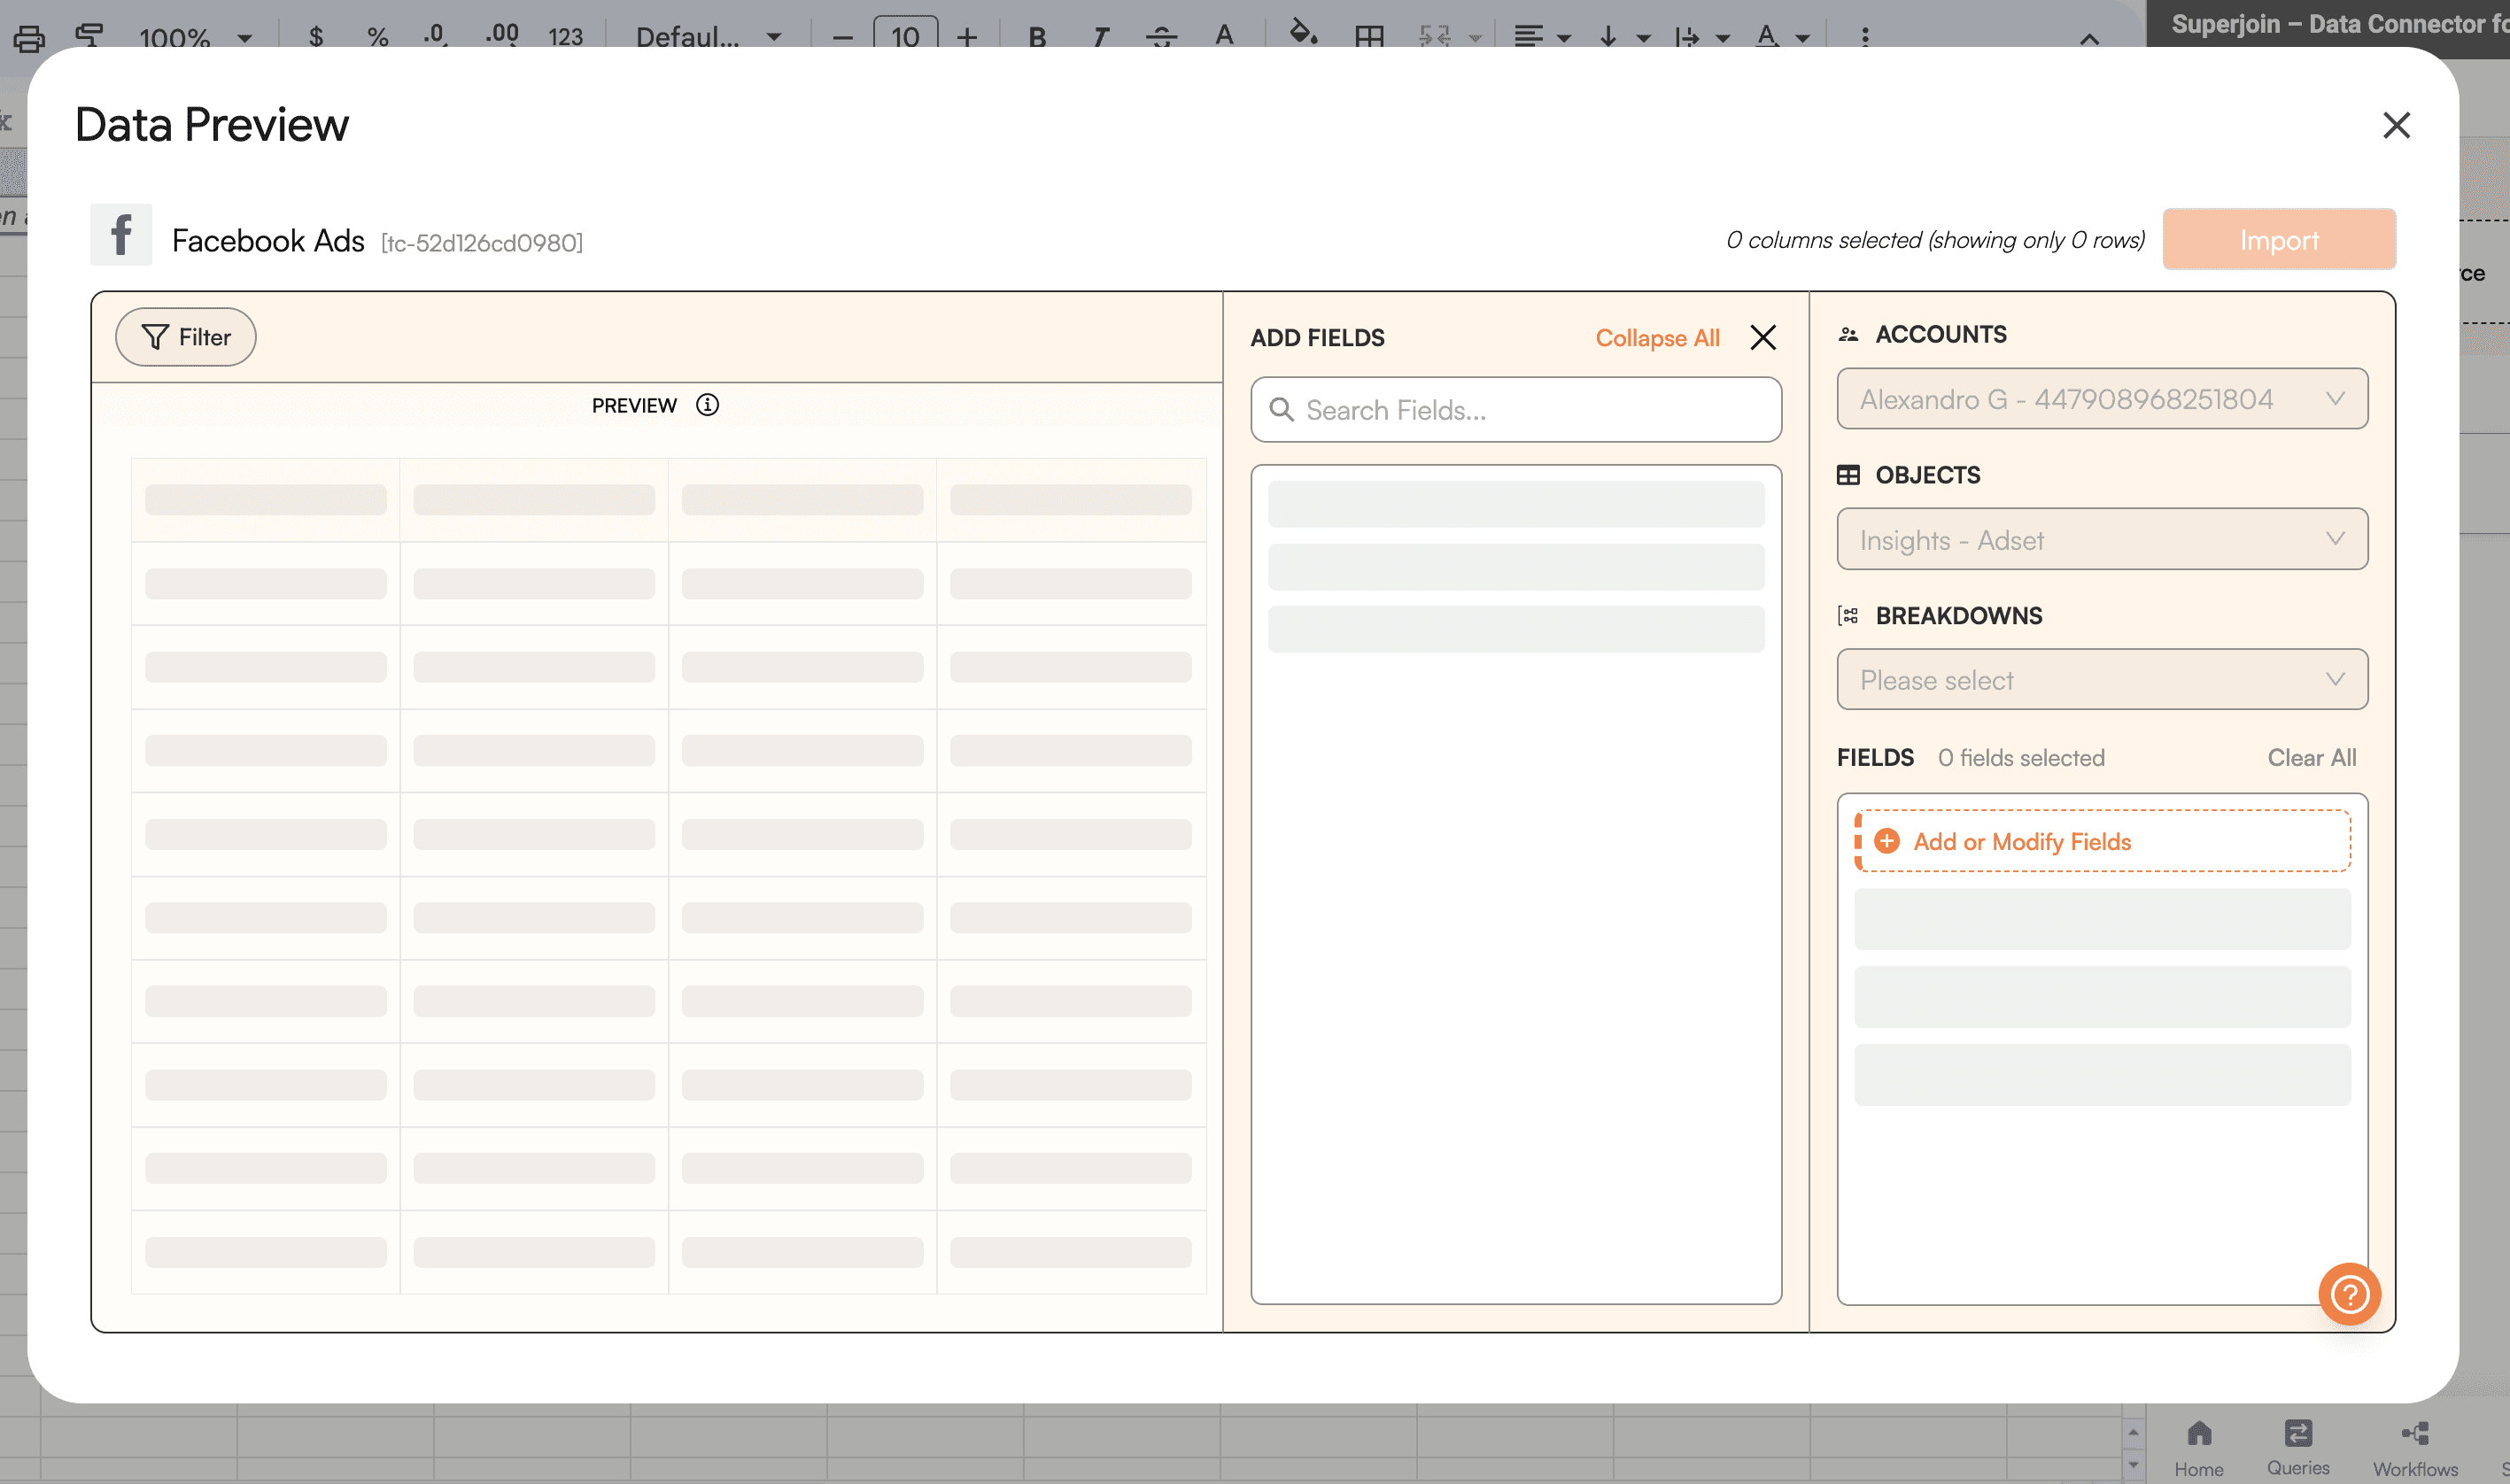Click Clear All fields link
The height and width of the screenshot is (1484, 2510).
[x=2311, y=758]
